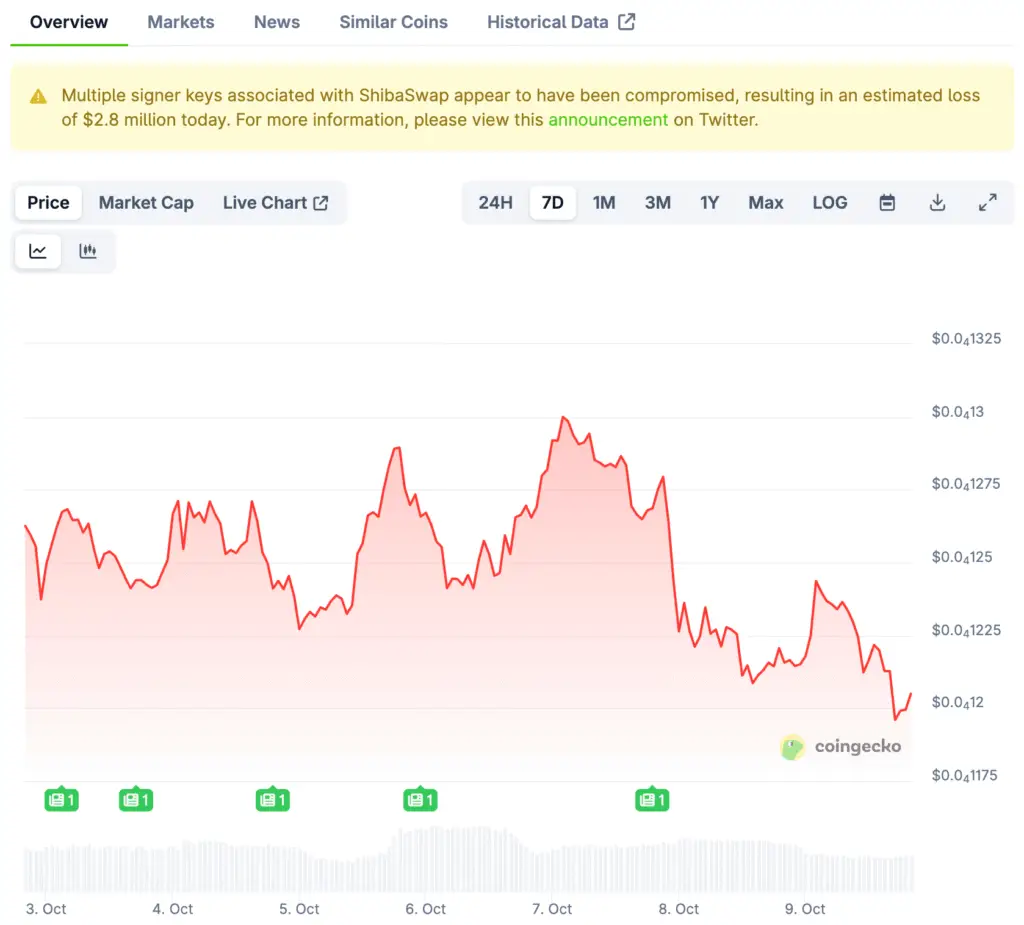Image resolution: width=1024 pixels, height=925 pixels.
Task: Select the Price chart mode
Action: pyautogui.click(x=48, y=203)
